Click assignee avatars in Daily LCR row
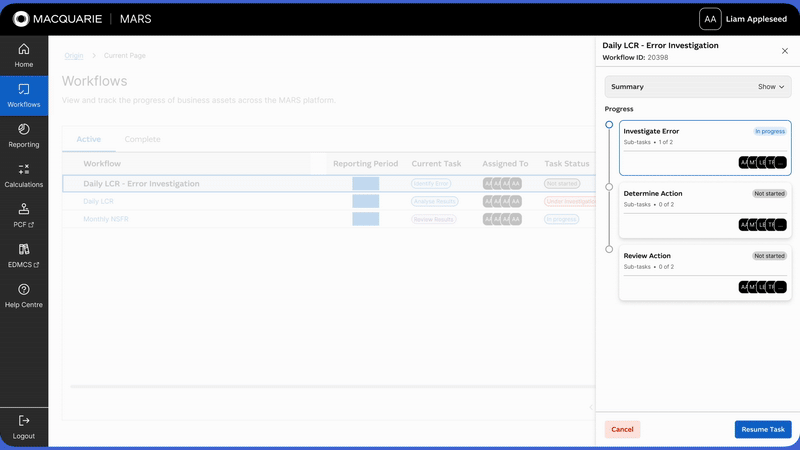This screenshot has height=450, width=800. 502,202
